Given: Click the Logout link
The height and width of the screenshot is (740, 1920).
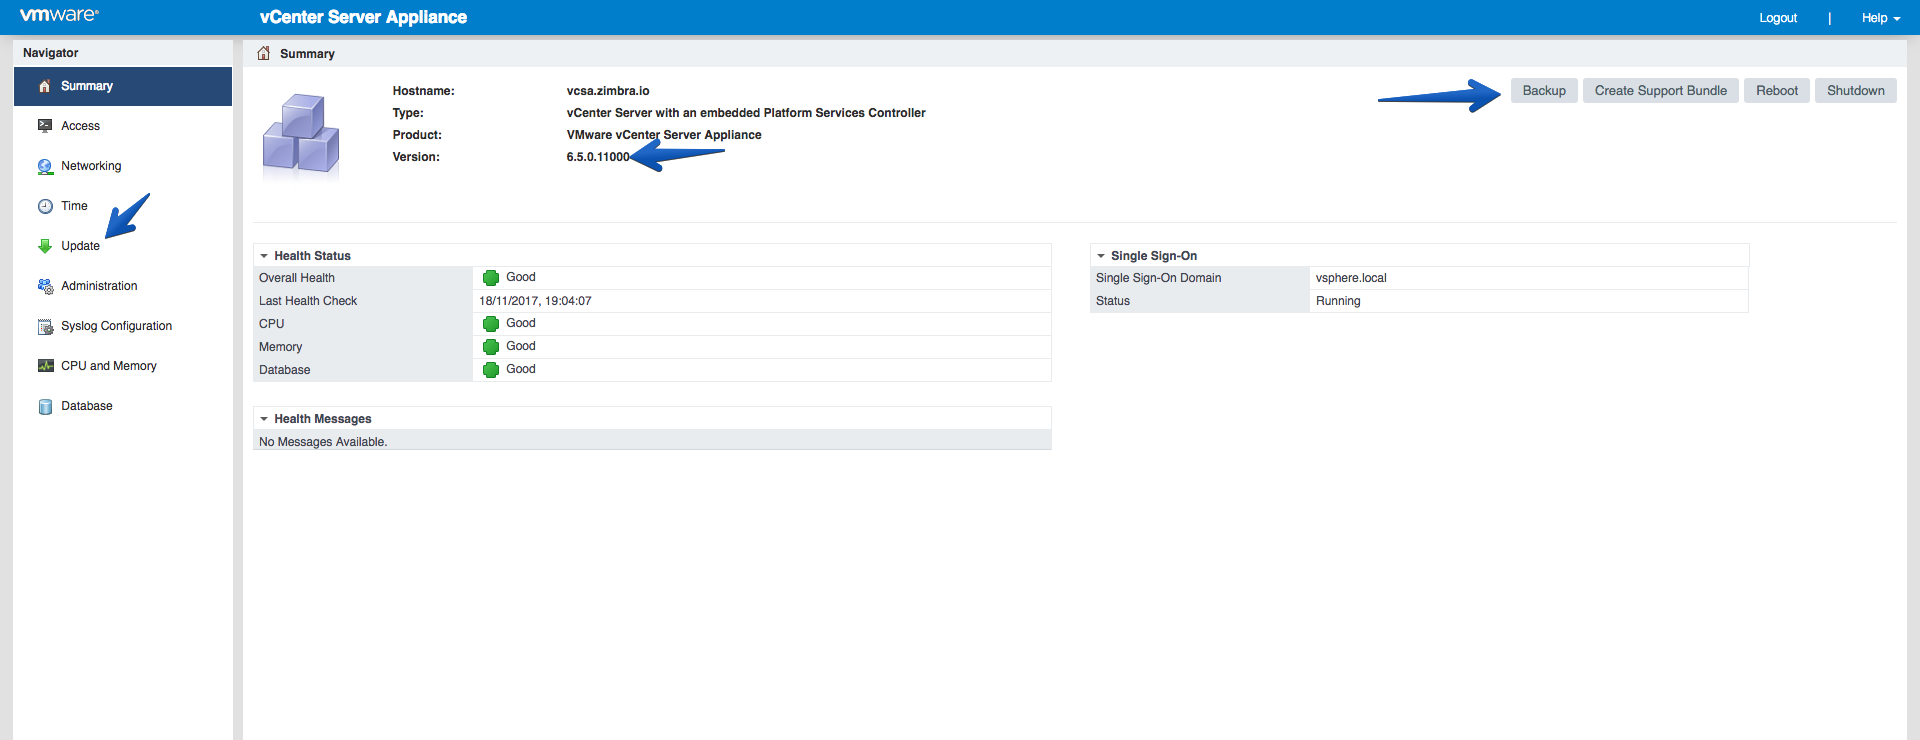Looking at the screenshot, I should tap(1778, 18).
